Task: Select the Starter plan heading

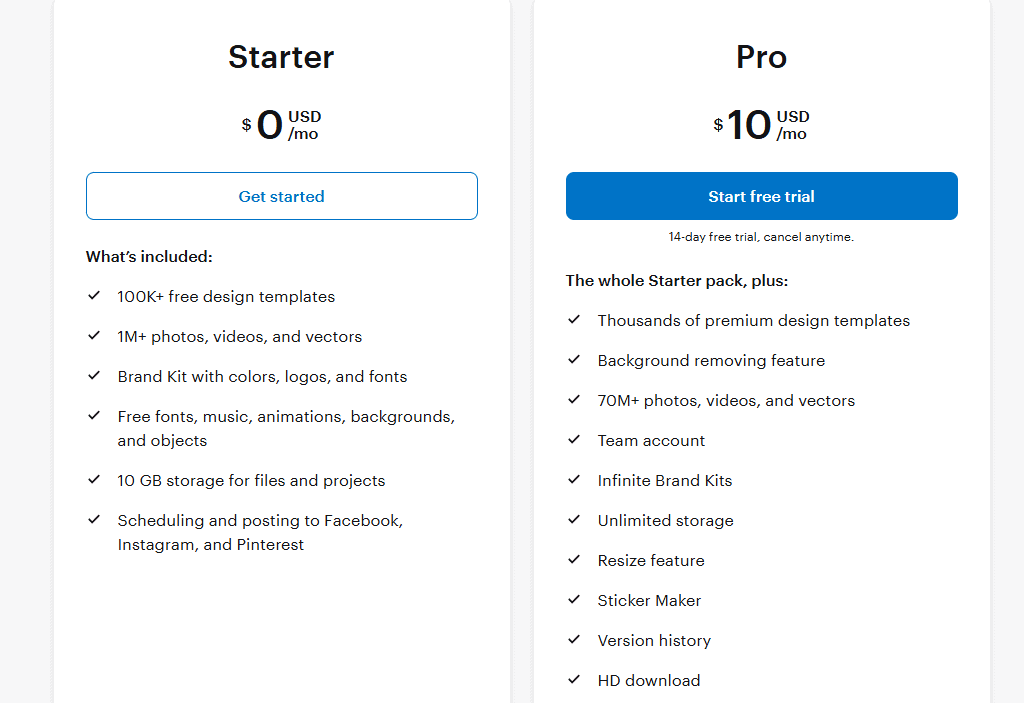Action: pyautogui.click(x=281, y=57)
